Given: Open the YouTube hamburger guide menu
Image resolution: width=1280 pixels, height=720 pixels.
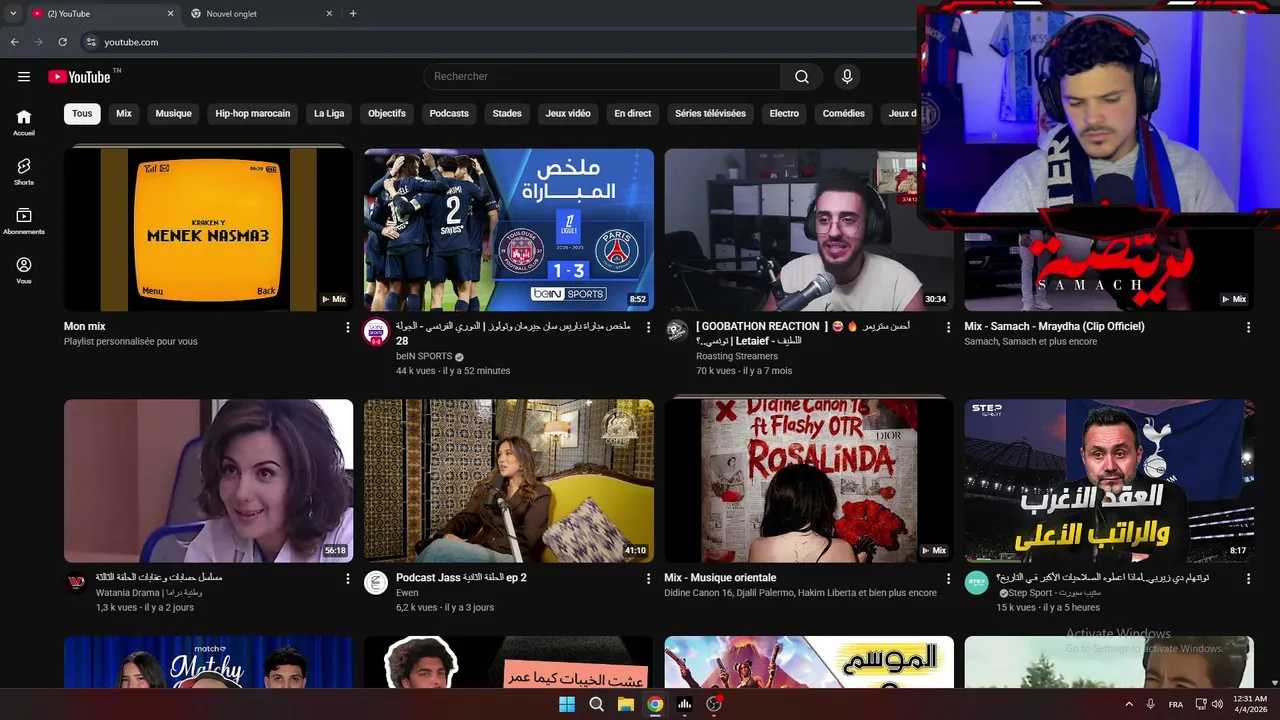Looking at the screenshot, I should [x=24, y=77].
